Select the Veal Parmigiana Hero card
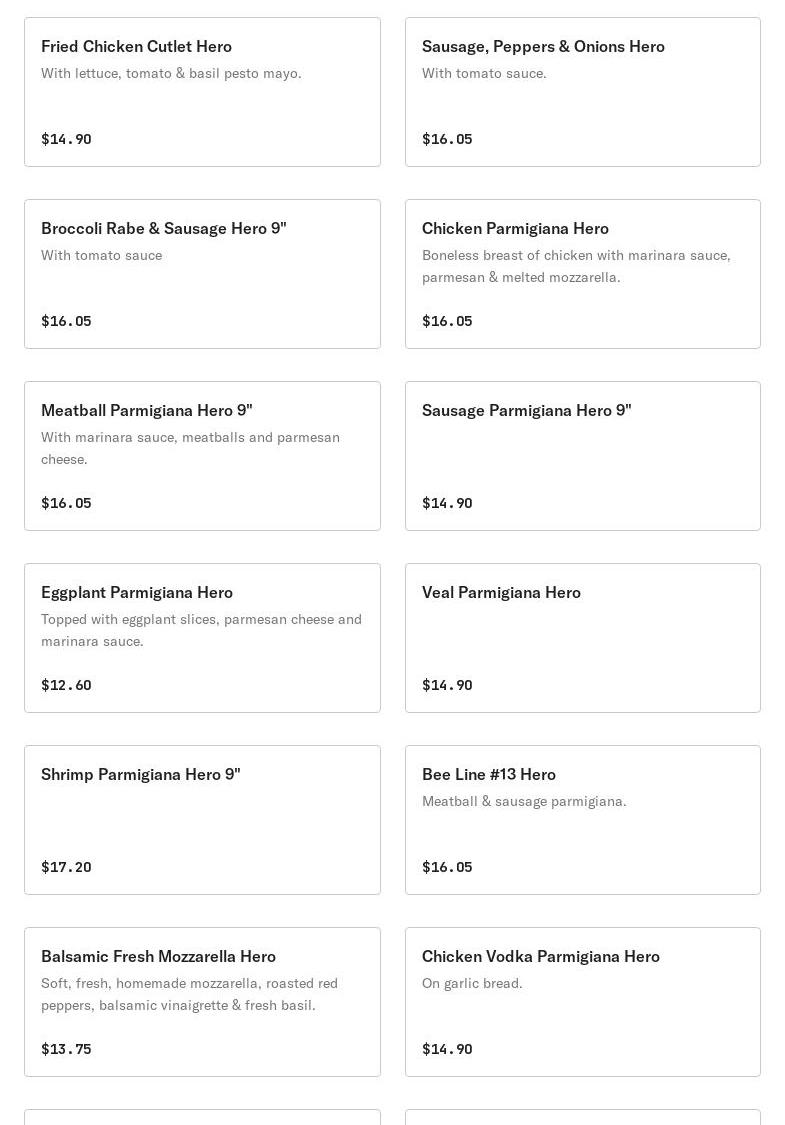785x1125 pixels. 582,638
